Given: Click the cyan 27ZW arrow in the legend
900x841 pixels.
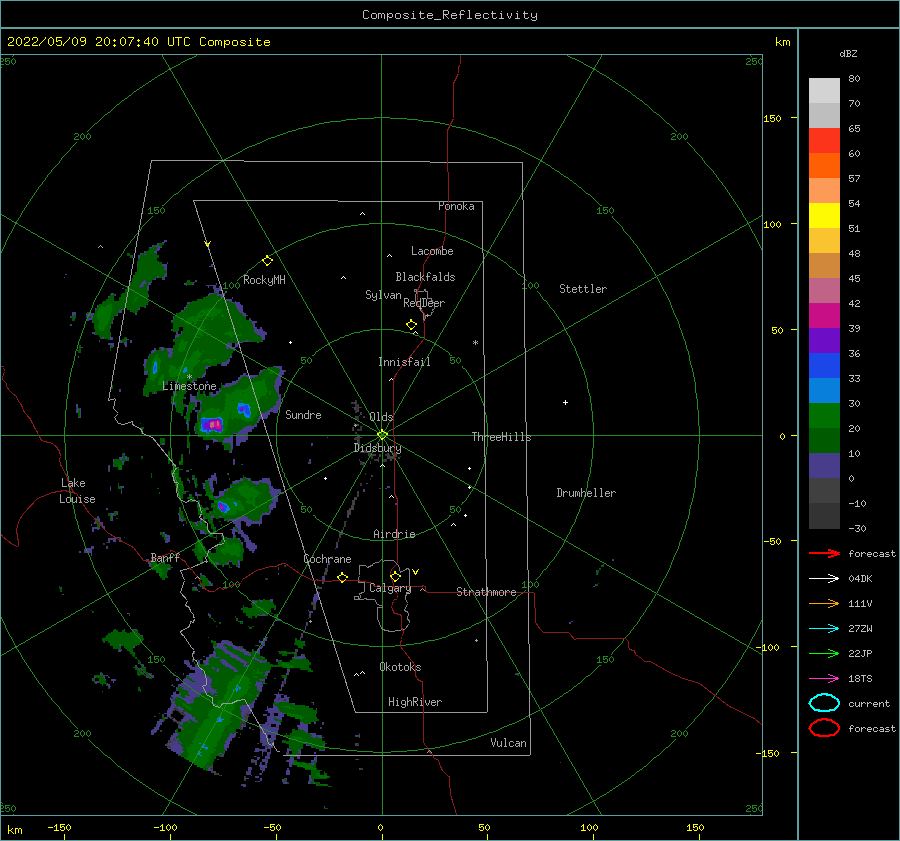Looking at the screenshot, I should (824, 628).
